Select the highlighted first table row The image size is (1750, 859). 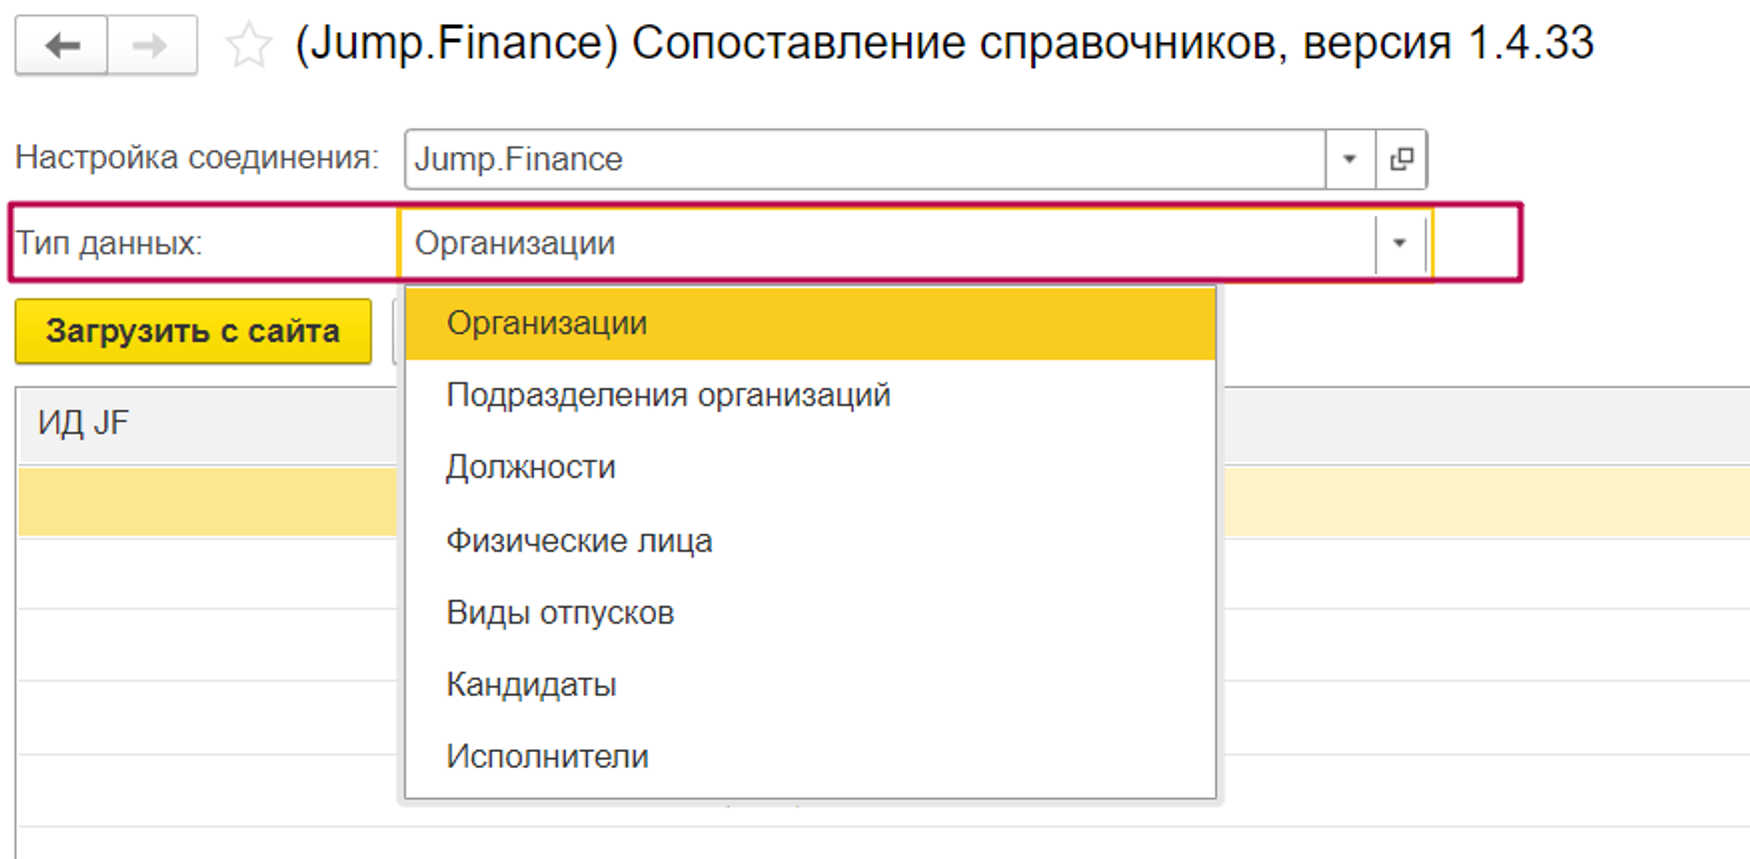point(205,503)
